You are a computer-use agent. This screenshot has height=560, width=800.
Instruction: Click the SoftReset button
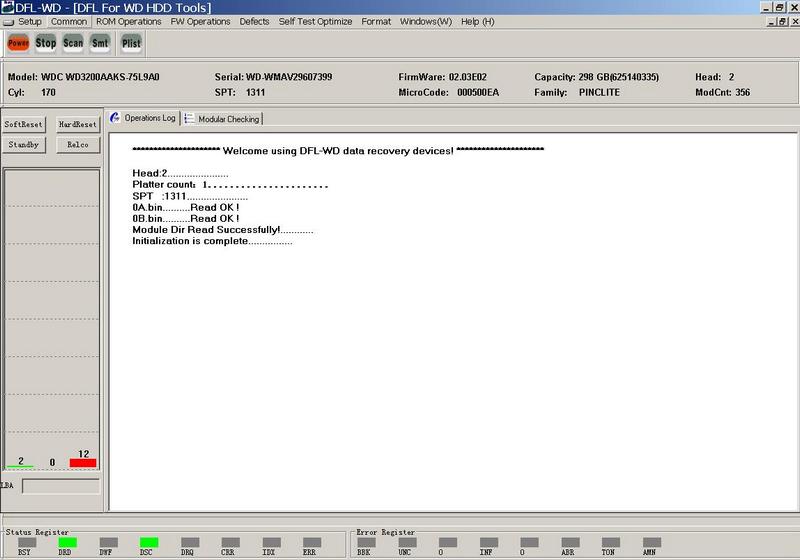(23, 124)
